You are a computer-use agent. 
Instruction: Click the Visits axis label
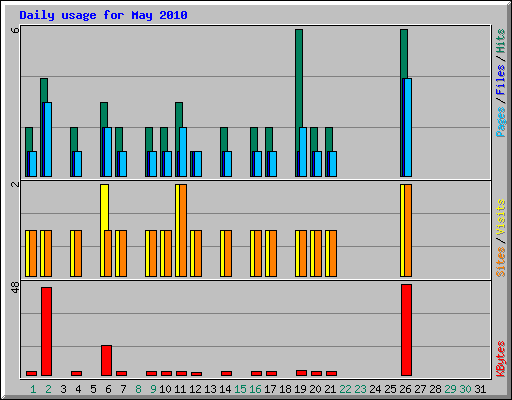pos(501,217)
